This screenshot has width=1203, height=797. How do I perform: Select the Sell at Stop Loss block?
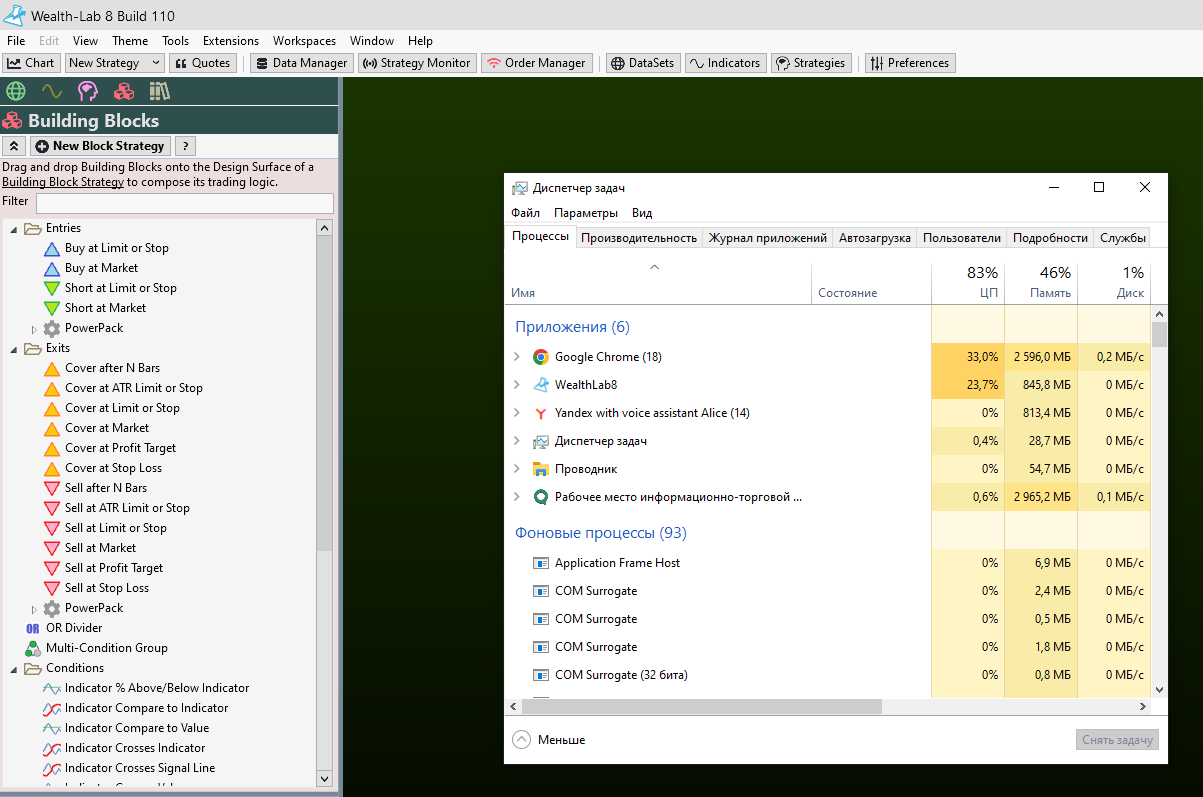point(106,588)
